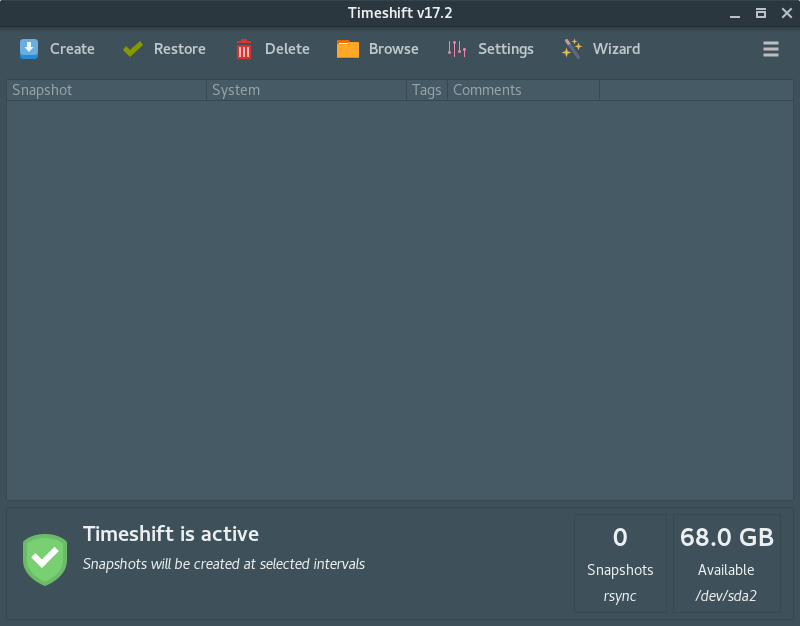Viewport: 800px width, 626px height.
Task: Select the empty snapshot list area
Action: tap(398, 300)
